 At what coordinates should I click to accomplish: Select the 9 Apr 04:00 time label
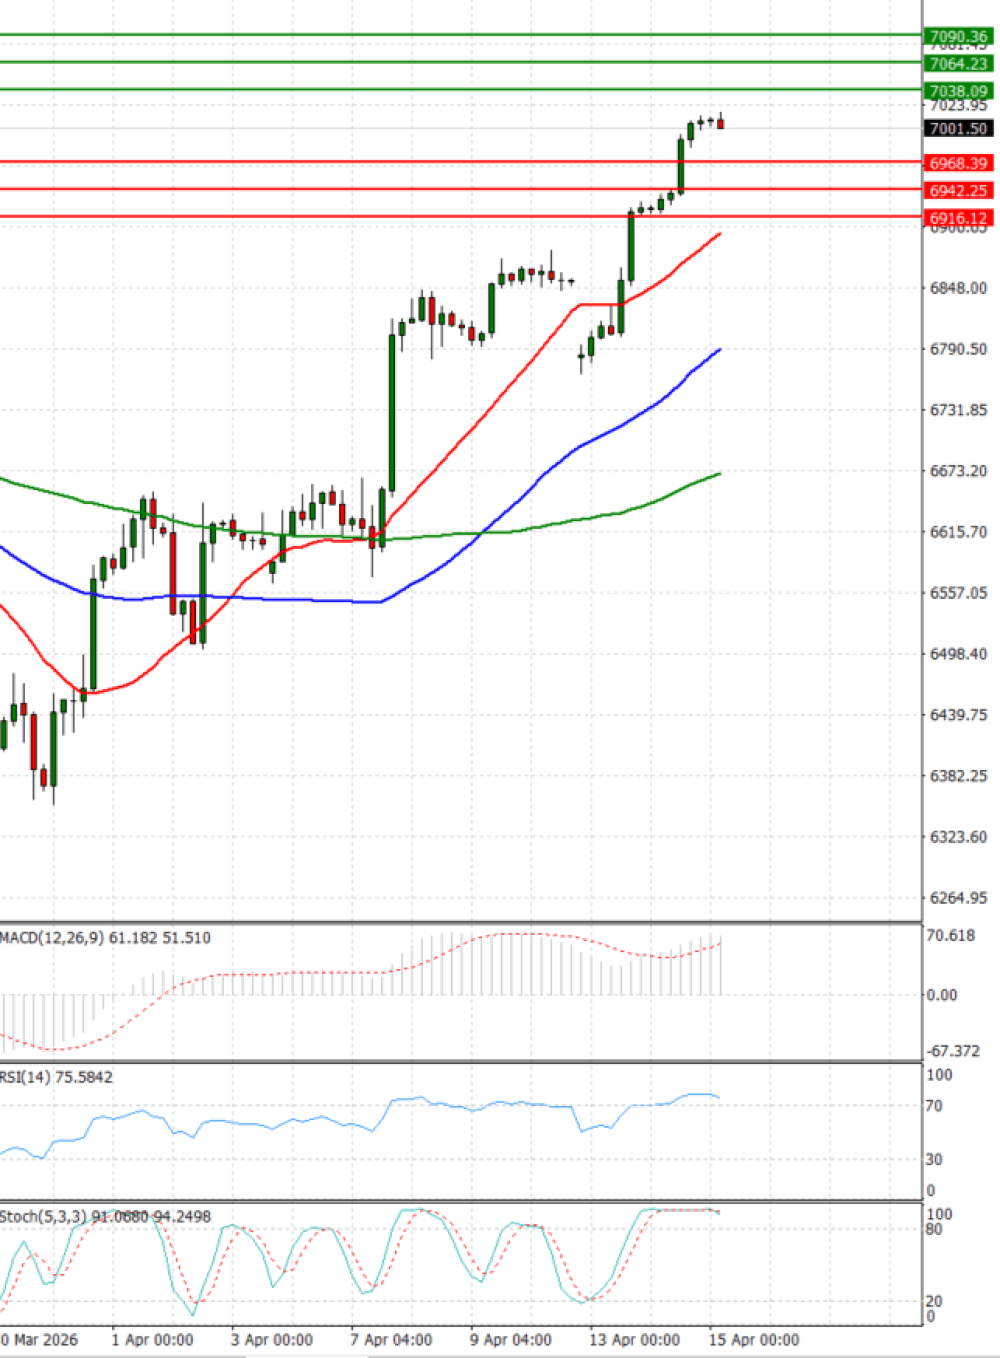[510, 1340]
